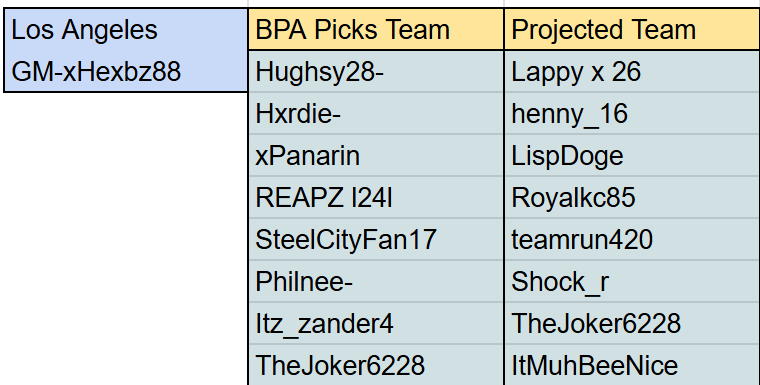The width and height of the screenshot is (760, 385).
Task: Select the Shock_r cell
Action: pos(632,281)
